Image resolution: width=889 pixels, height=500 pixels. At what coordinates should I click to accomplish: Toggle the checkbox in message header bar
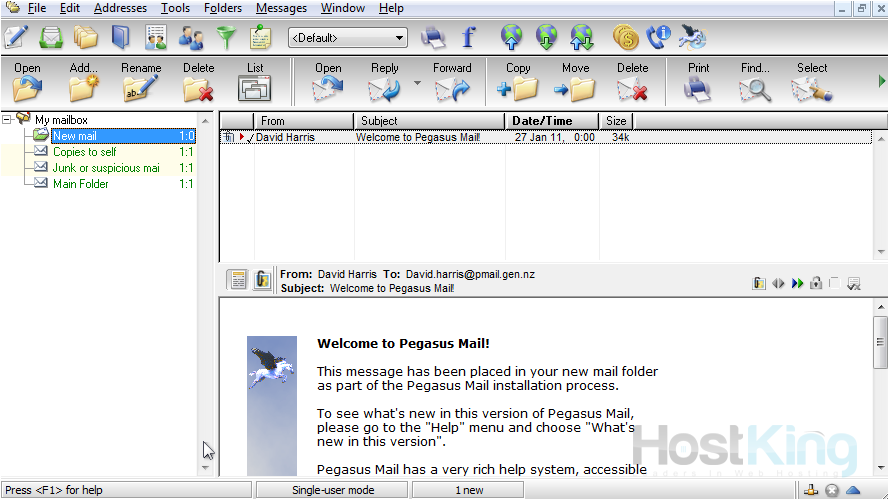pos(834,284)
